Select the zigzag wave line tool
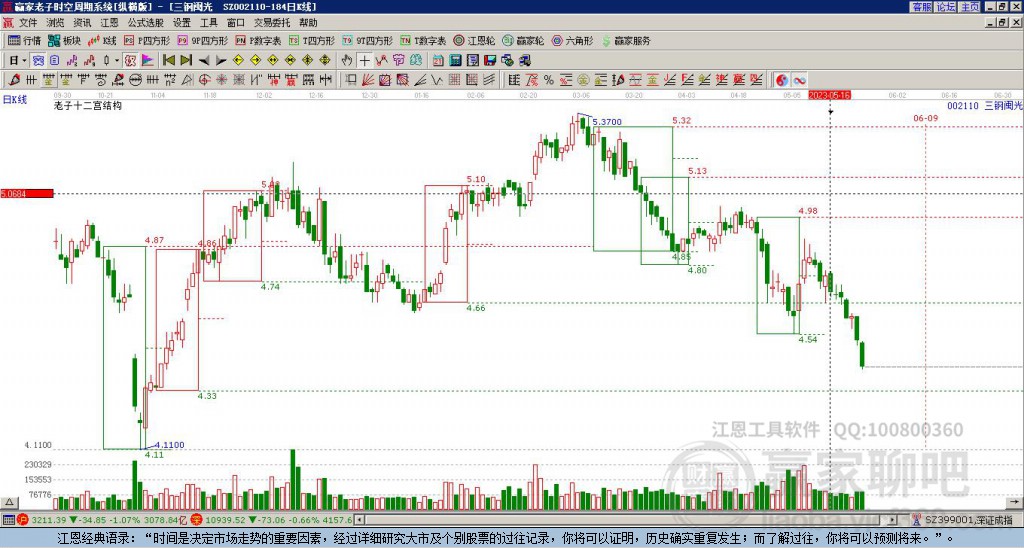Viewport: 1024px width, 548px height. 436,80
